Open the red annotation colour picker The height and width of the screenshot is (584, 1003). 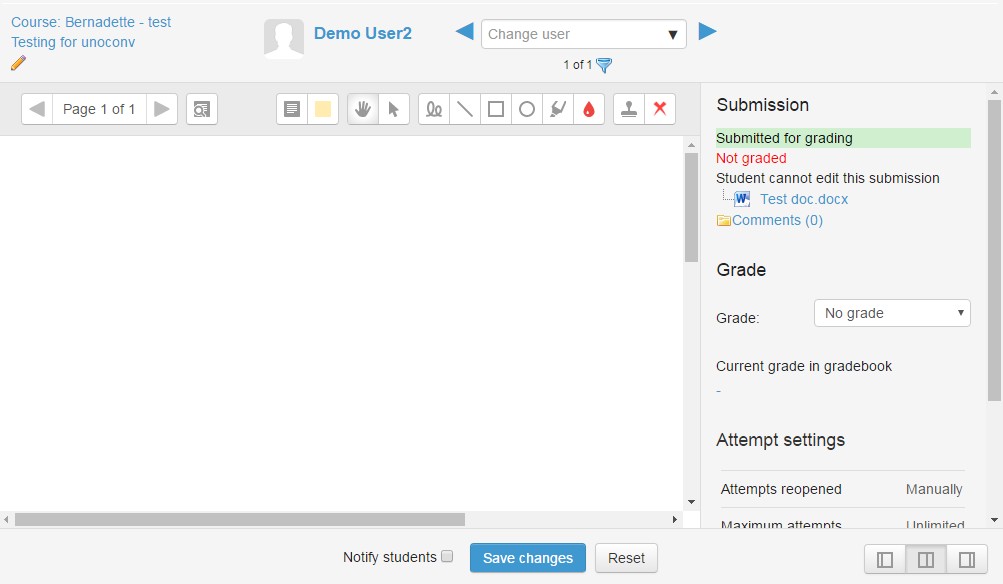tap(589, 109)
